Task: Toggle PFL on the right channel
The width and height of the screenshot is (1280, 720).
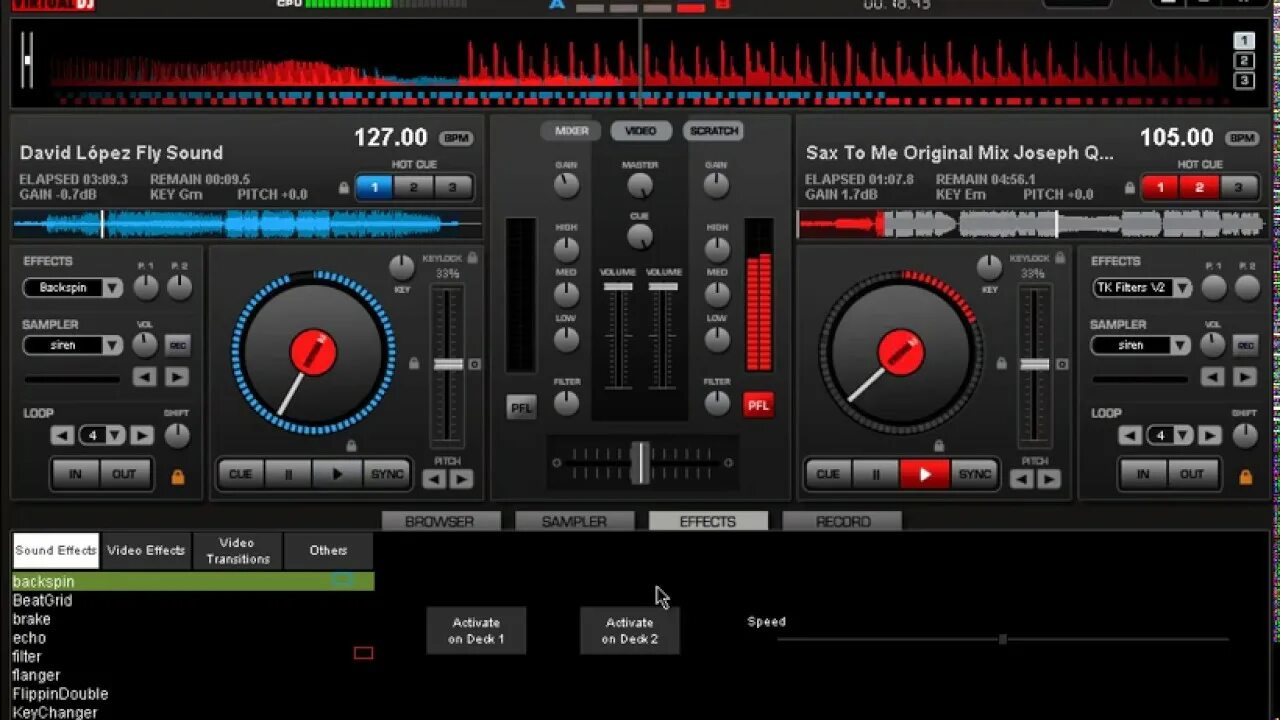Action: (x=758, y=405)
